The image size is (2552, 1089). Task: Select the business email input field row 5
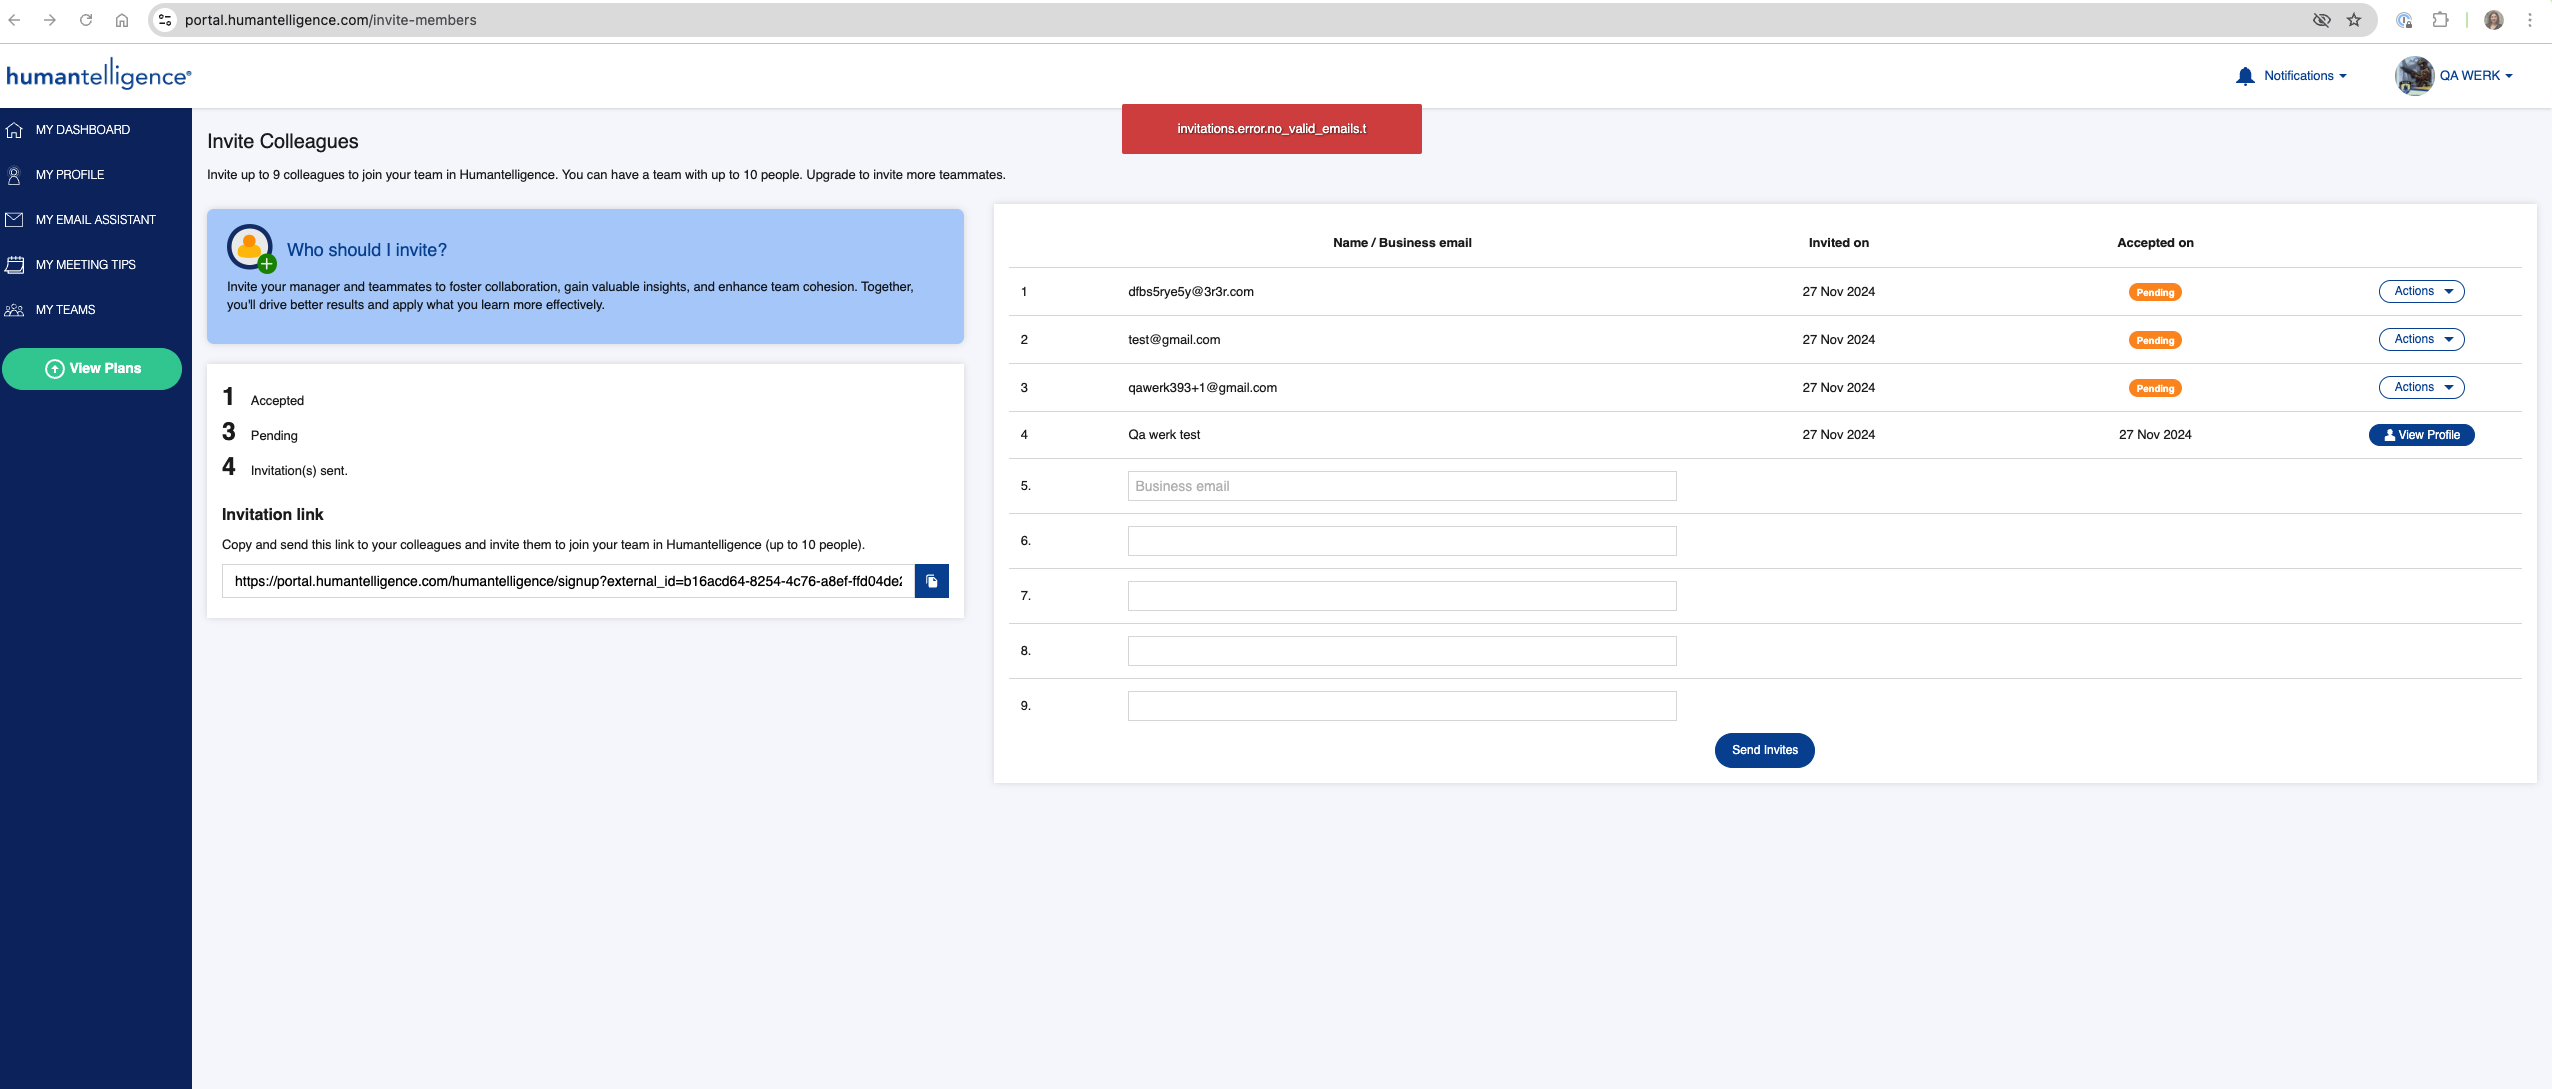tap(1401, 485)
